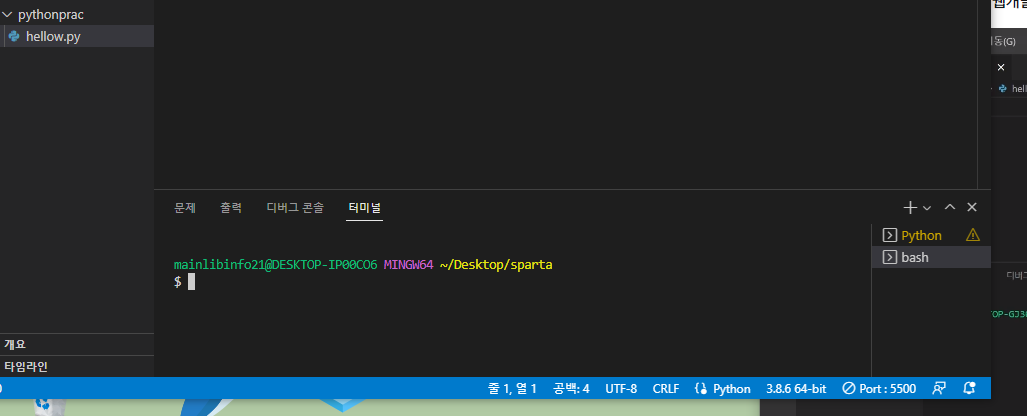Viewport: 1027px width, 416px height.
Task: Click the ~/Desktop/sparta path text
Action: click(x=496, y=265)
